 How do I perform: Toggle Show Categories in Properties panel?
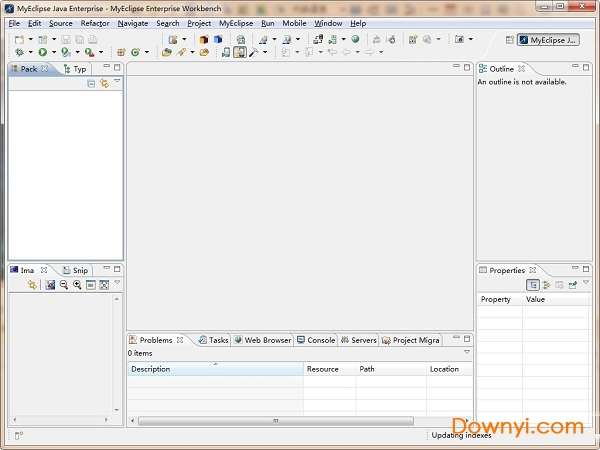pos(533,285)
